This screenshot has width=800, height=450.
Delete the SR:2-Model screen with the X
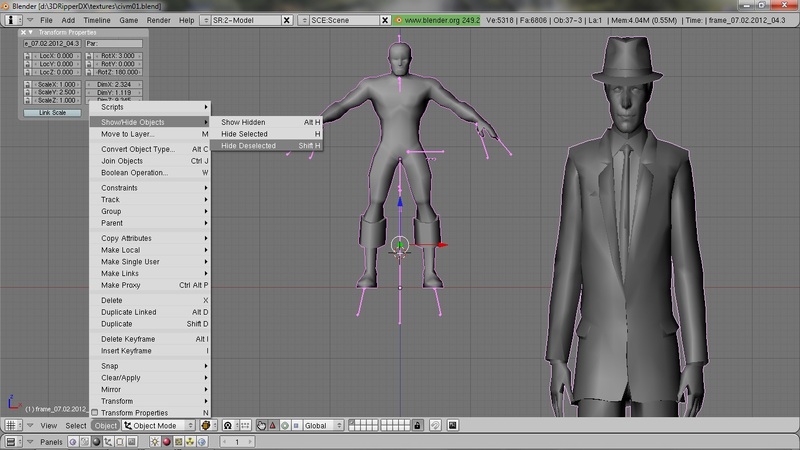pos(287,20)
